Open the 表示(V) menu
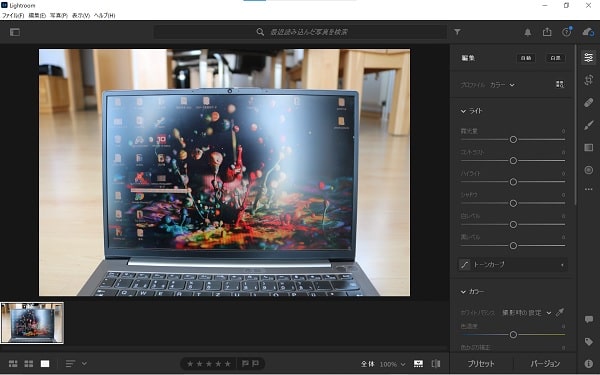The width and height of the screenshot is (600, 375). pos(81,16)
